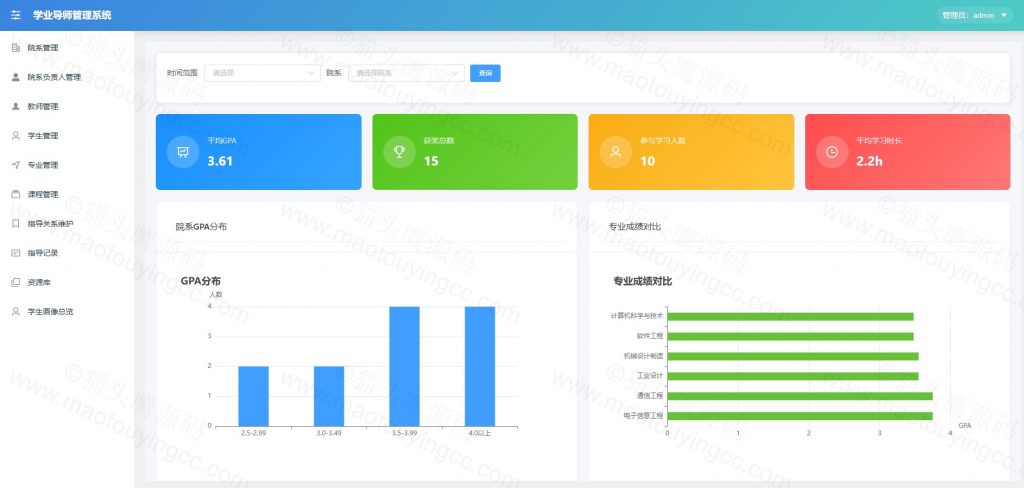Click the 通信工程 green bar
Viewport: 1024px width, 488px height.
point(800,396)
